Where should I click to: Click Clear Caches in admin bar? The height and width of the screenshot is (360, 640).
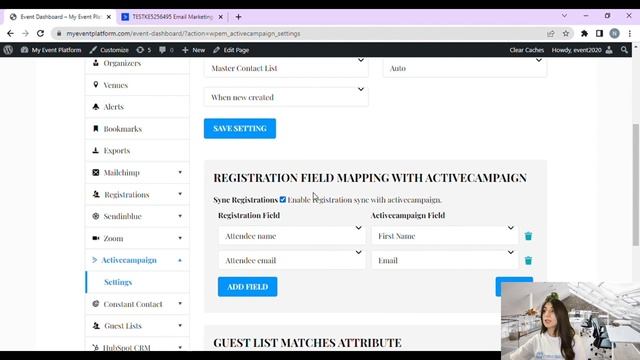(x=527, y=50)
